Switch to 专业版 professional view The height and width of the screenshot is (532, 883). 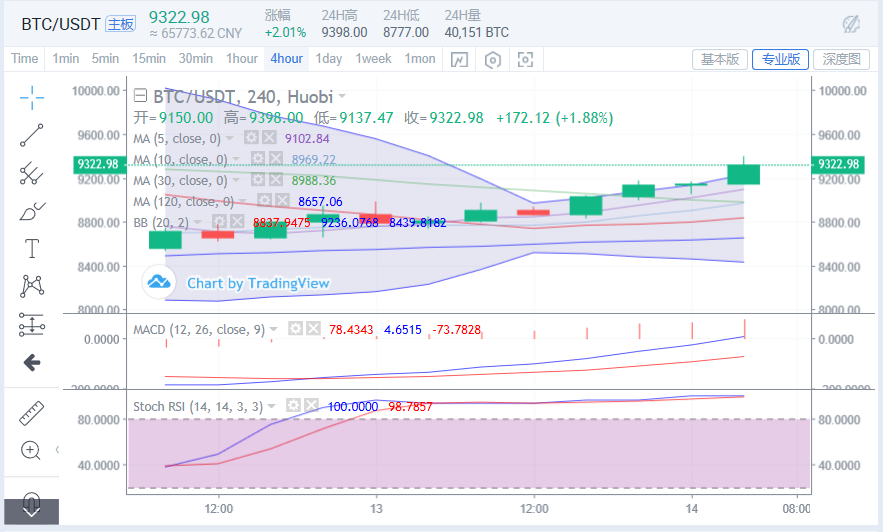781,59
